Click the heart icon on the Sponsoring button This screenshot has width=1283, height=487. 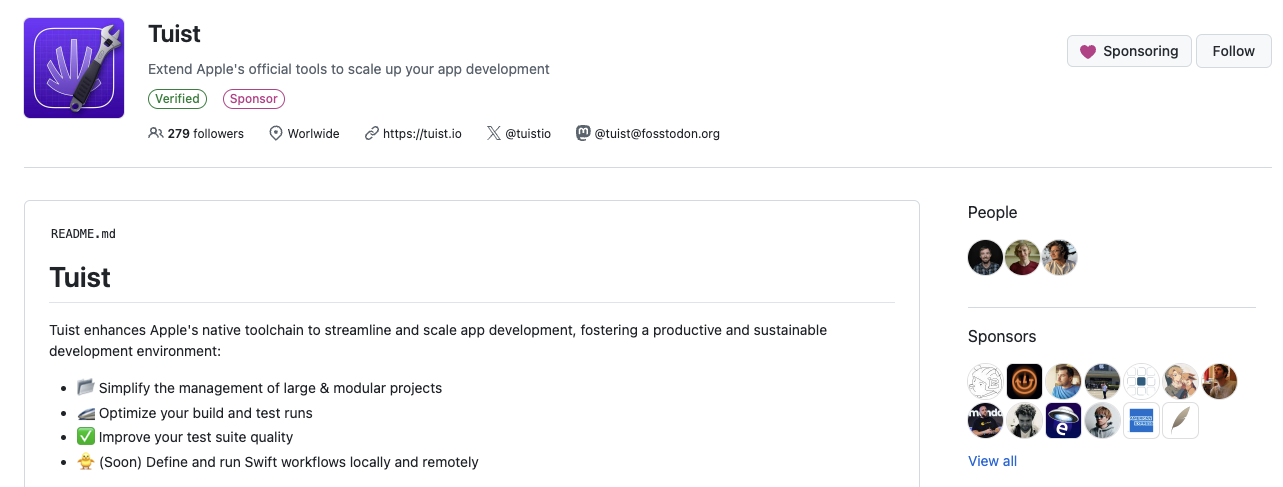[x=1087, y=51]
